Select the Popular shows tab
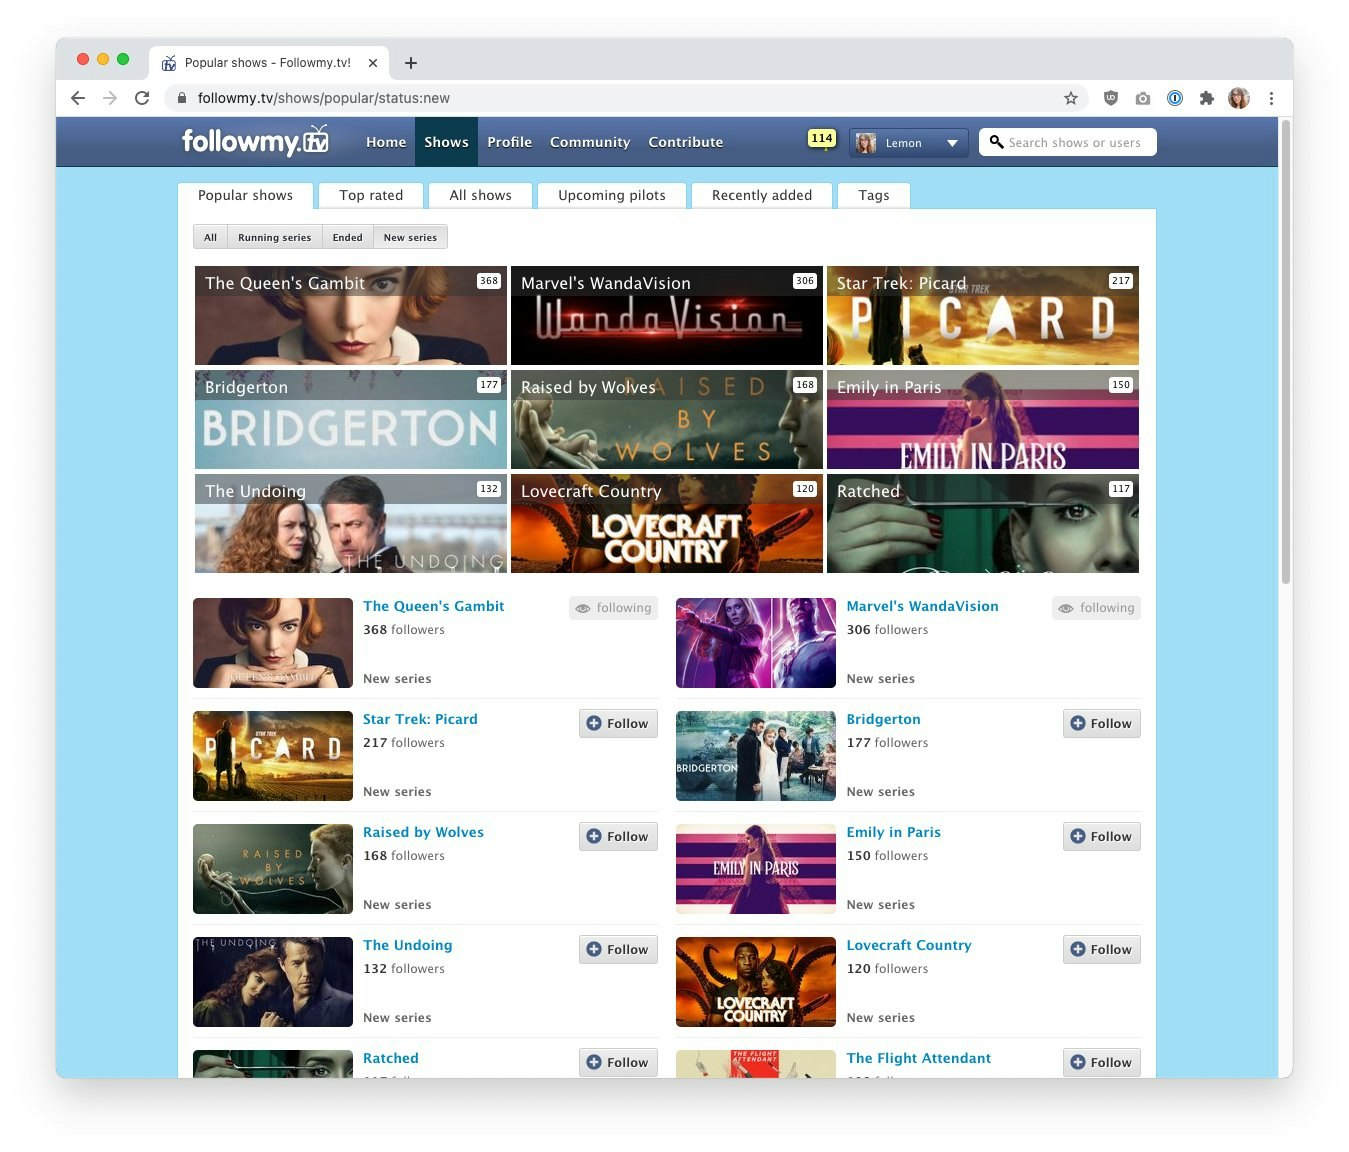The height and width of the screenshot is (1152, 1349). click(245, 195)
